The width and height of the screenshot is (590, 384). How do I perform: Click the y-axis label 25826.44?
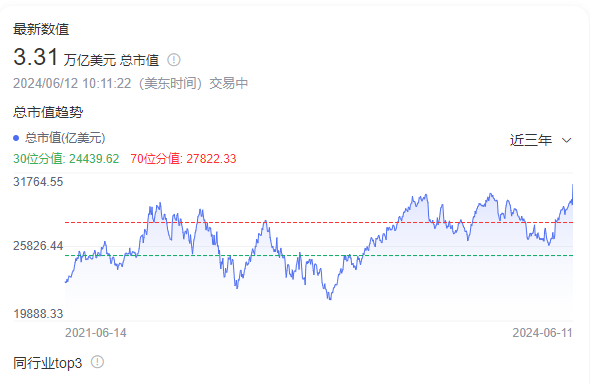point(38,246)
